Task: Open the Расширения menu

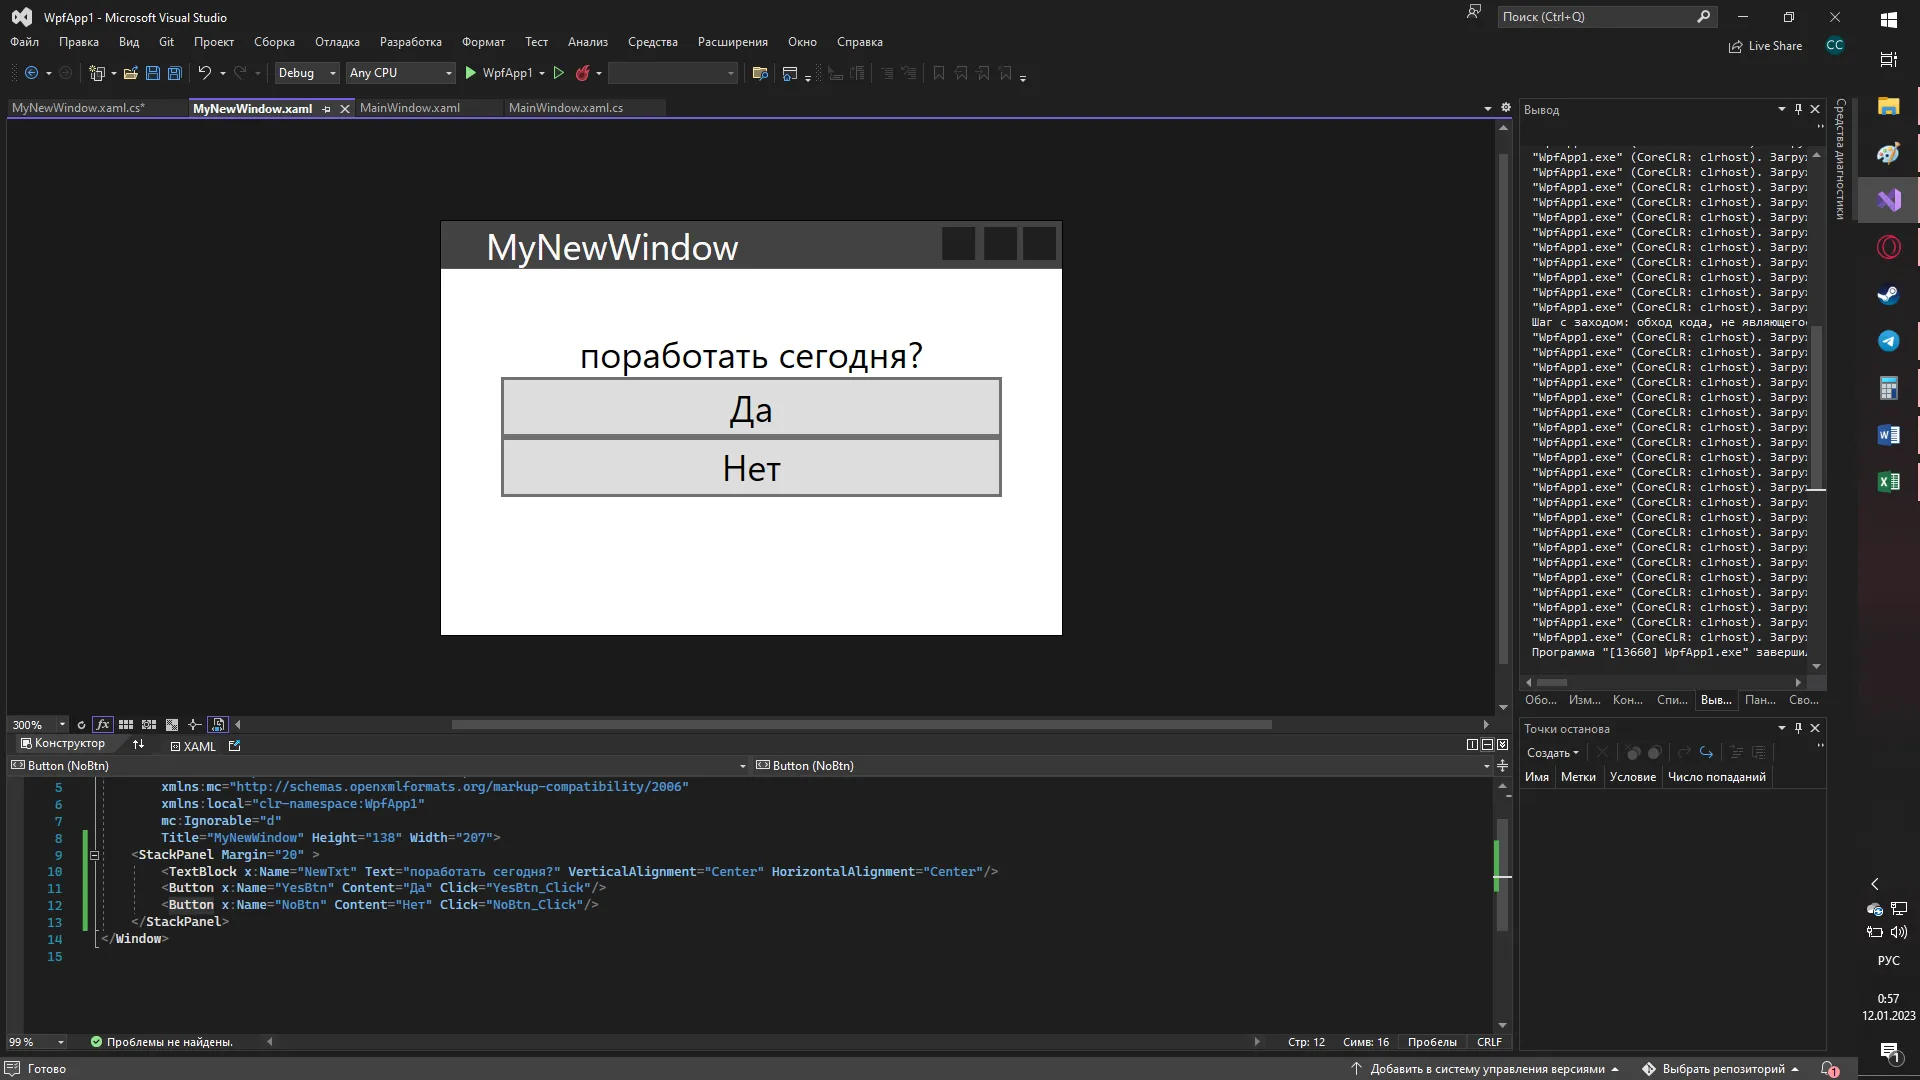Action: (x=733, y=42)
